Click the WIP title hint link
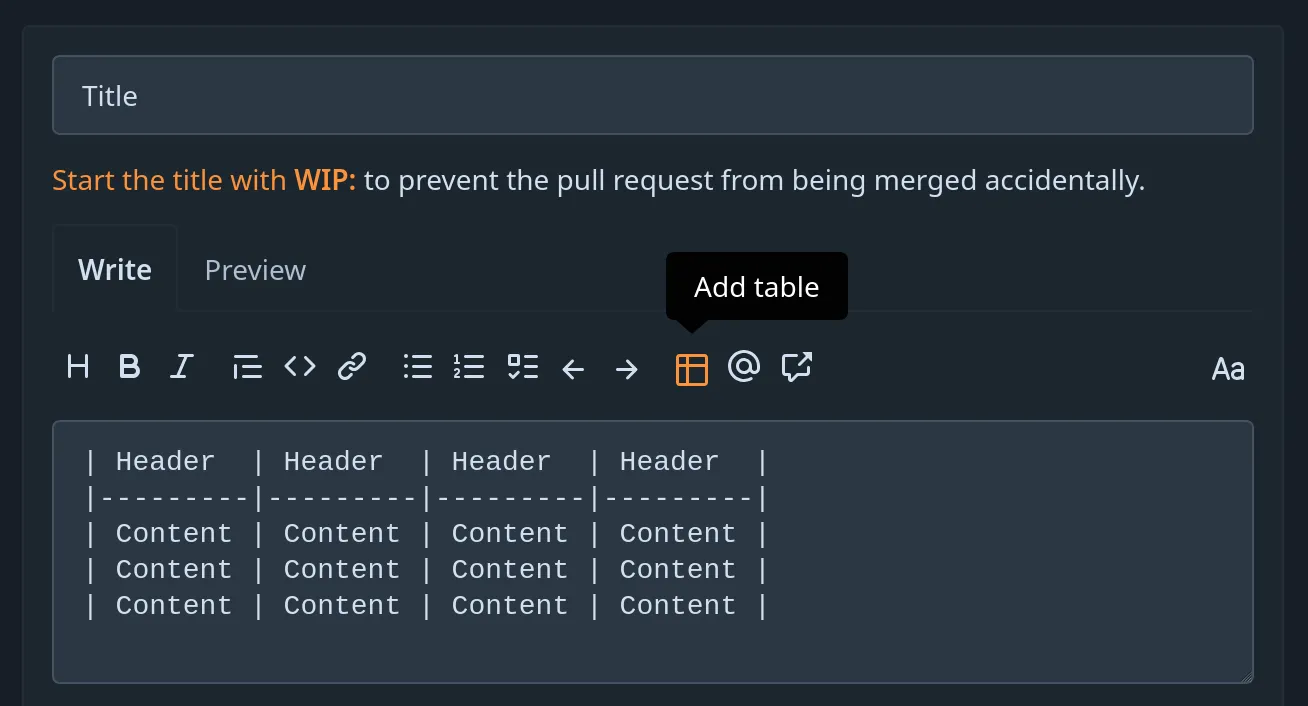Screen dimensions: 1308x706 pos(200,180)
